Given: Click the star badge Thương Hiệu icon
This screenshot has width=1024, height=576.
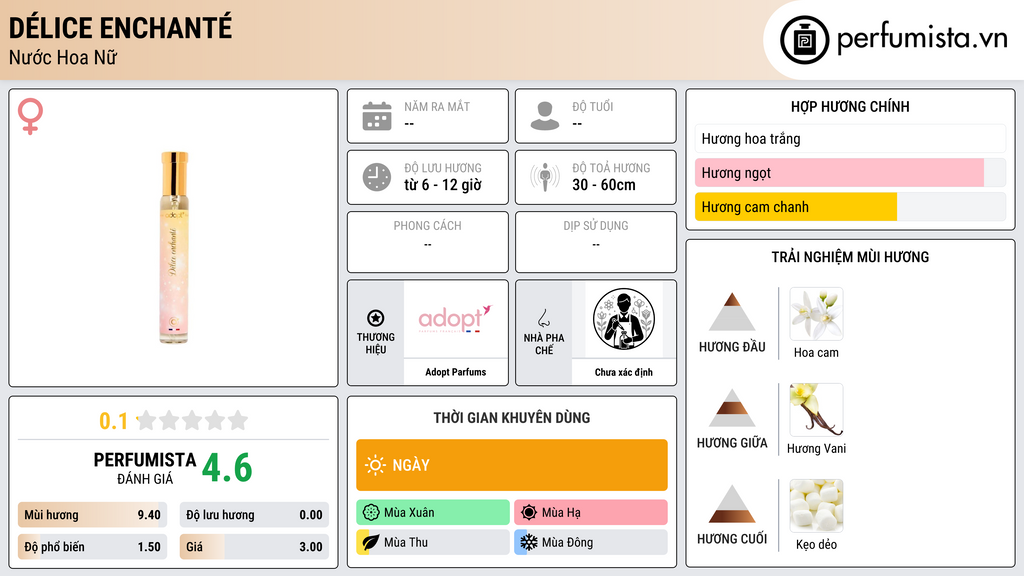Looking at the screenshot, I should (x=376, y=318).
